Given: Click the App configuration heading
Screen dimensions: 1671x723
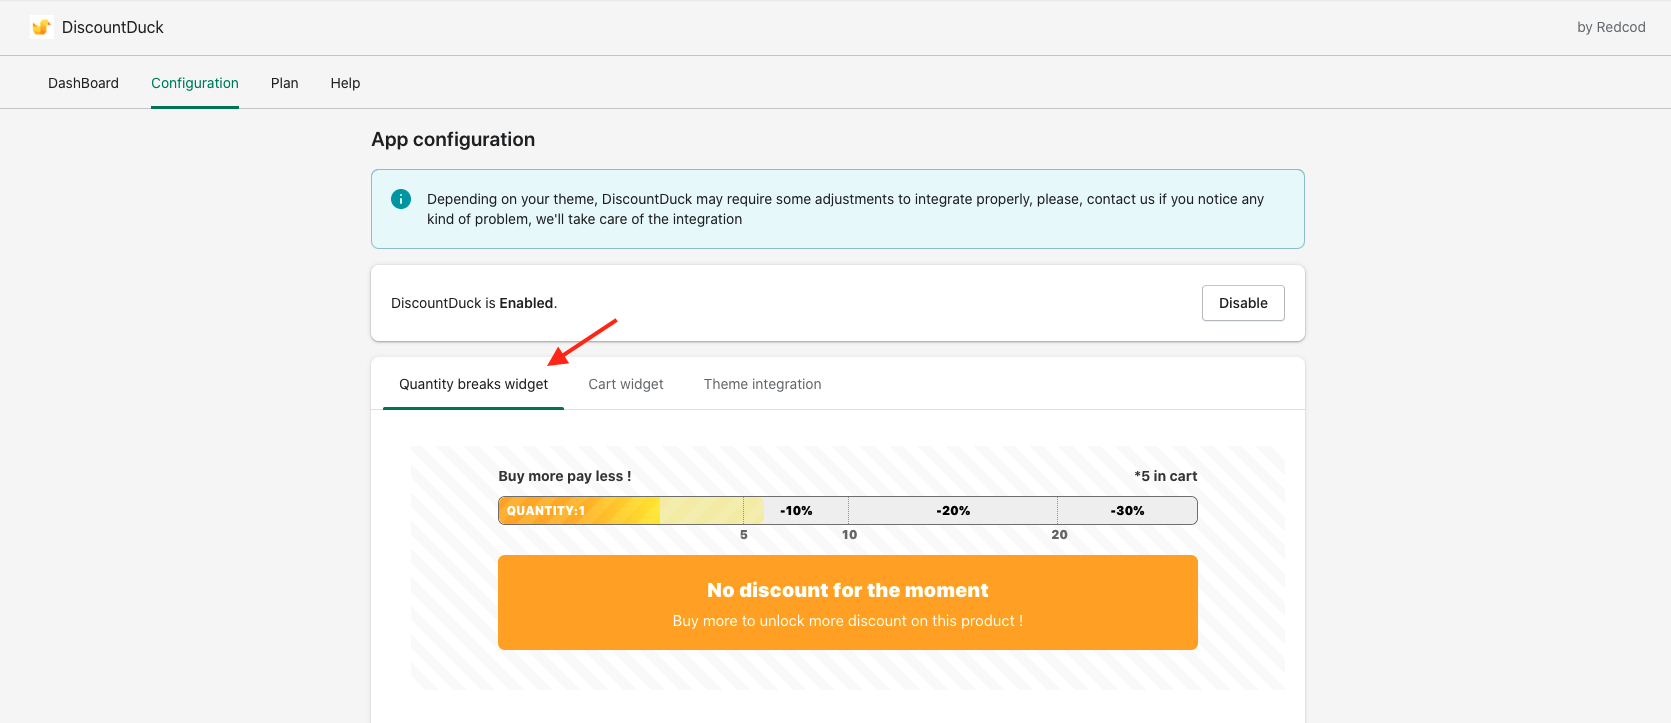Looking at the screenshot, I should pyautogui.click(x=453, y=139).
